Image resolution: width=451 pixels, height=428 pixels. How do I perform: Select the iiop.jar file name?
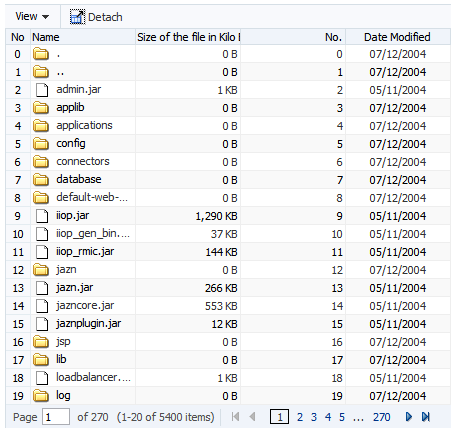coord(73,216)
